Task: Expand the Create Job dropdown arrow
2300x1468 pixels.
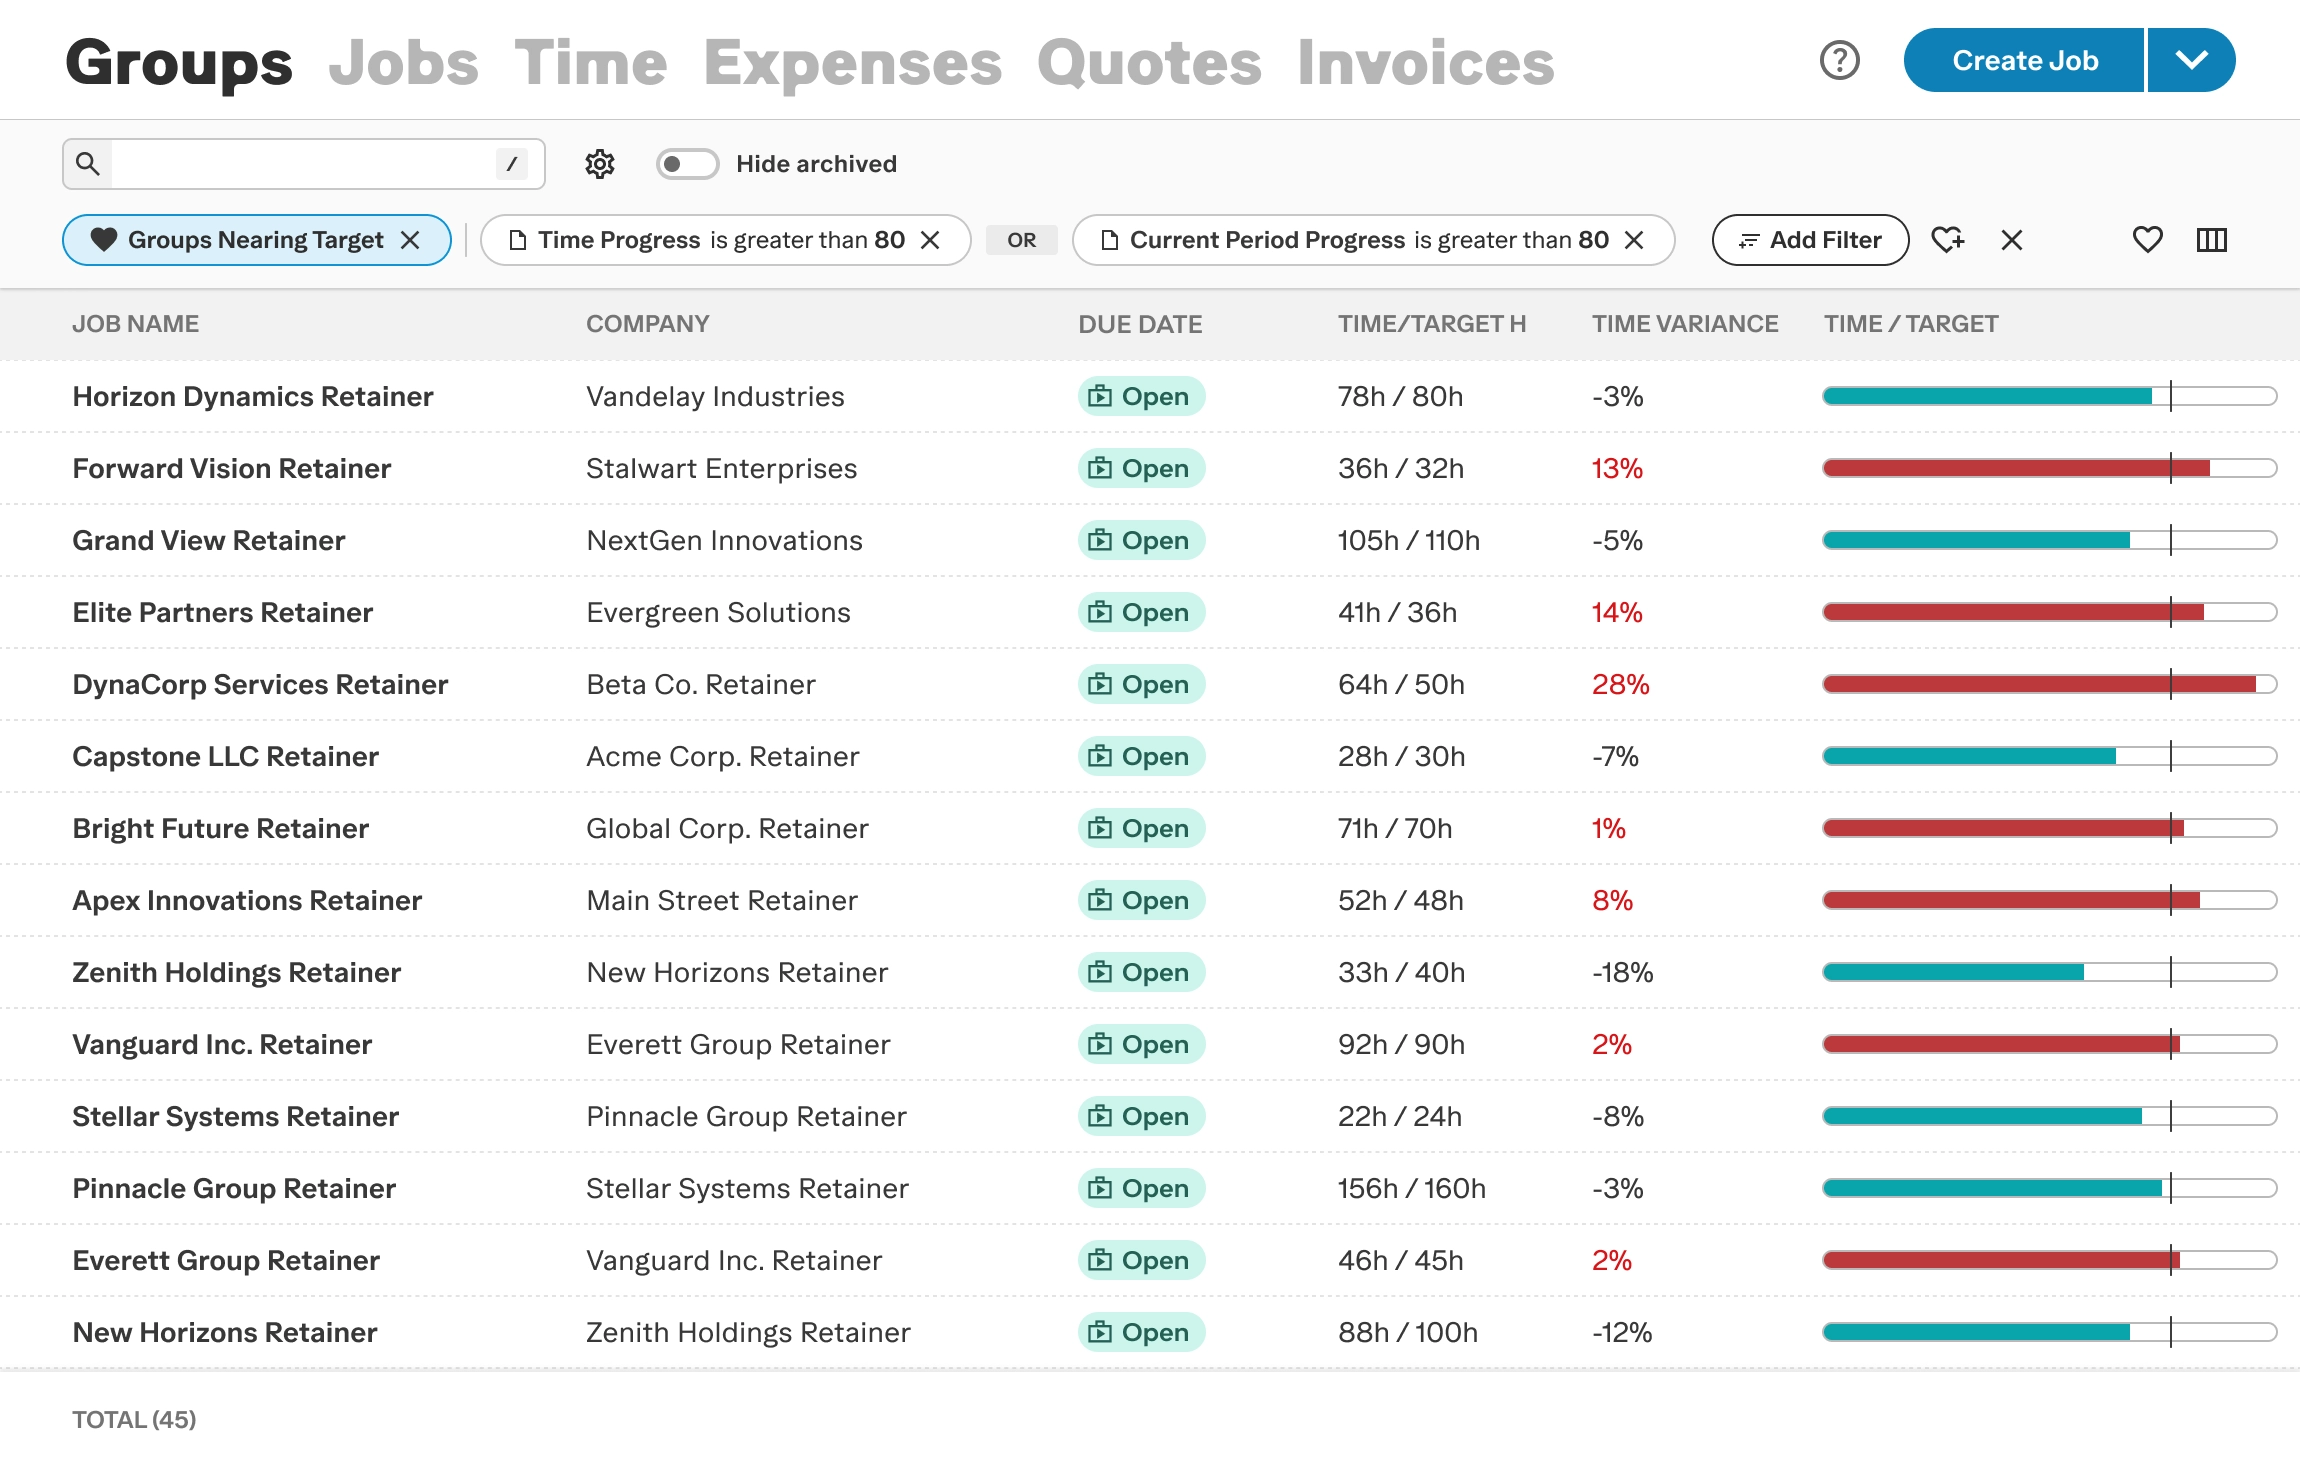Action: point(2191,61)
